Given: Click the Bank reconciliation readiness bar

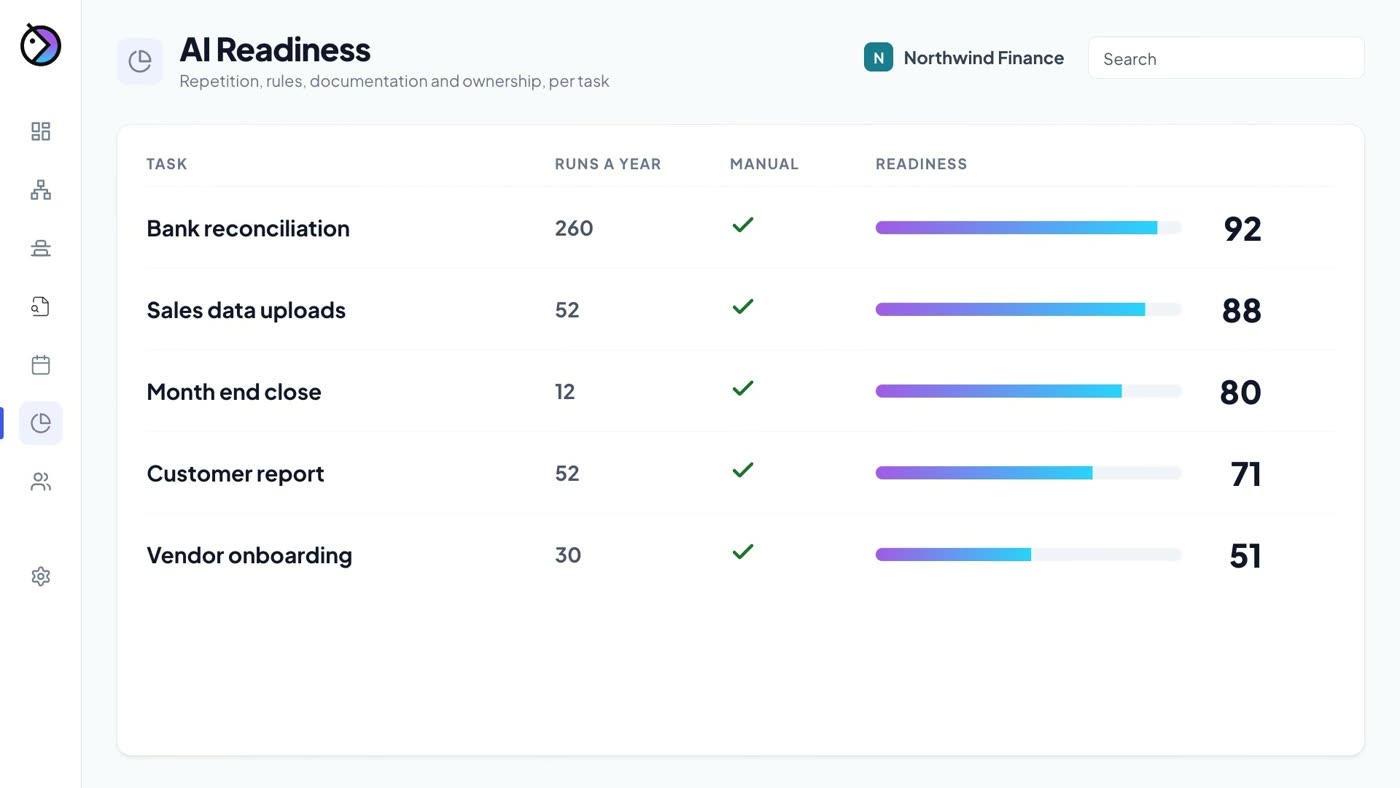Looking at the screenshot, I should [x=1028, y=228].
